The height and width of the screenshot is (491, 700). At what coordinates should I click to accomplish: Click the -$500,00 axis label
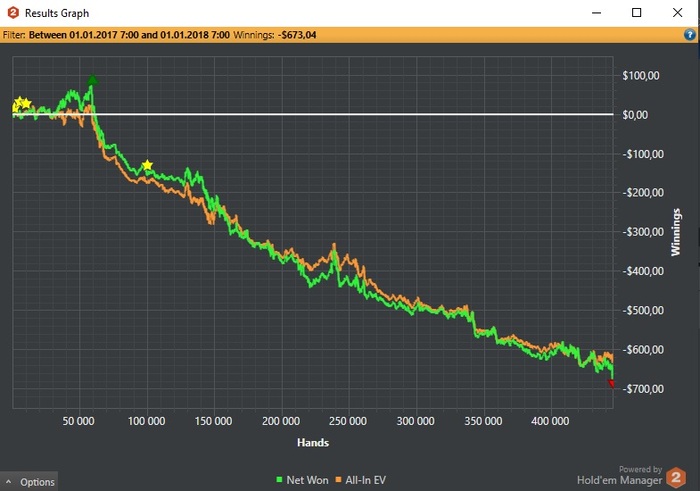(643, 310)
